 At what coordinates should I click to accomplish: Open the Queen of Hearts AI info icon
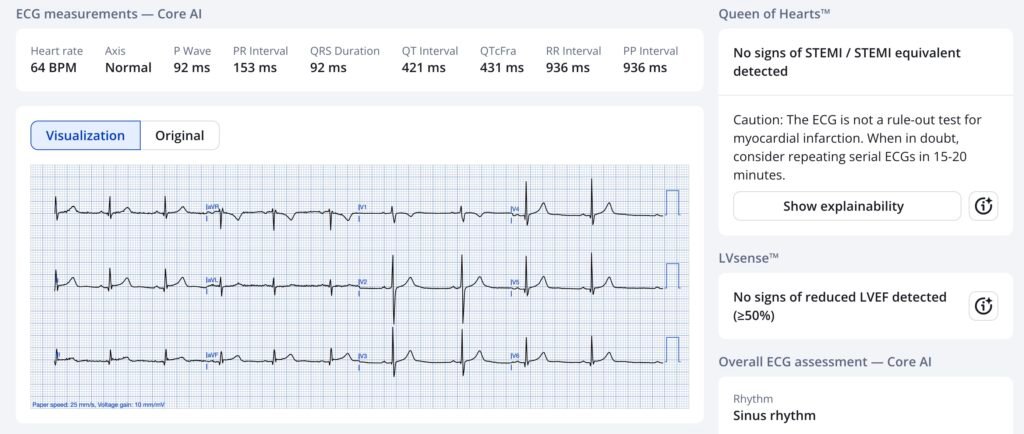pos(984,206)
